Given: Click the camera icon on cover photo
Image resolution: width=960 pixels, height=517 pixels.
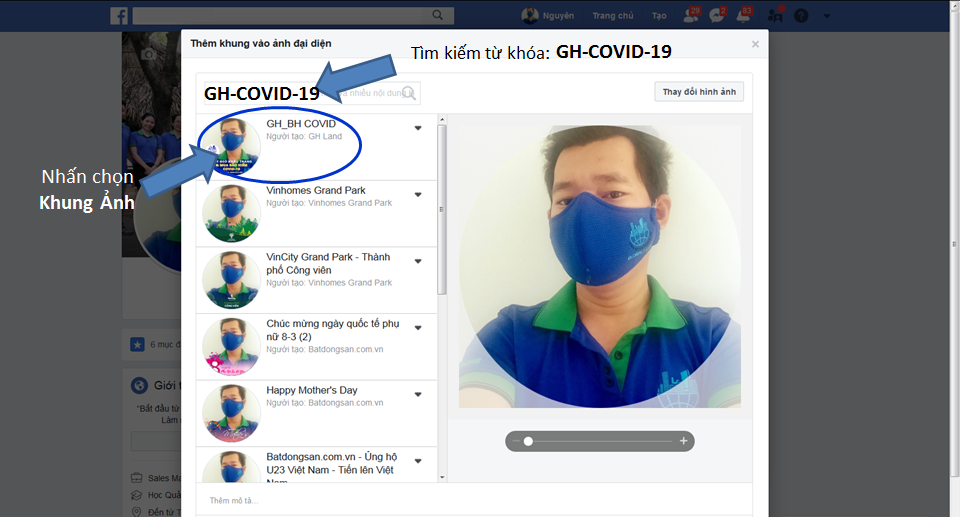Looking at the screenshot, I should (149, 55).
